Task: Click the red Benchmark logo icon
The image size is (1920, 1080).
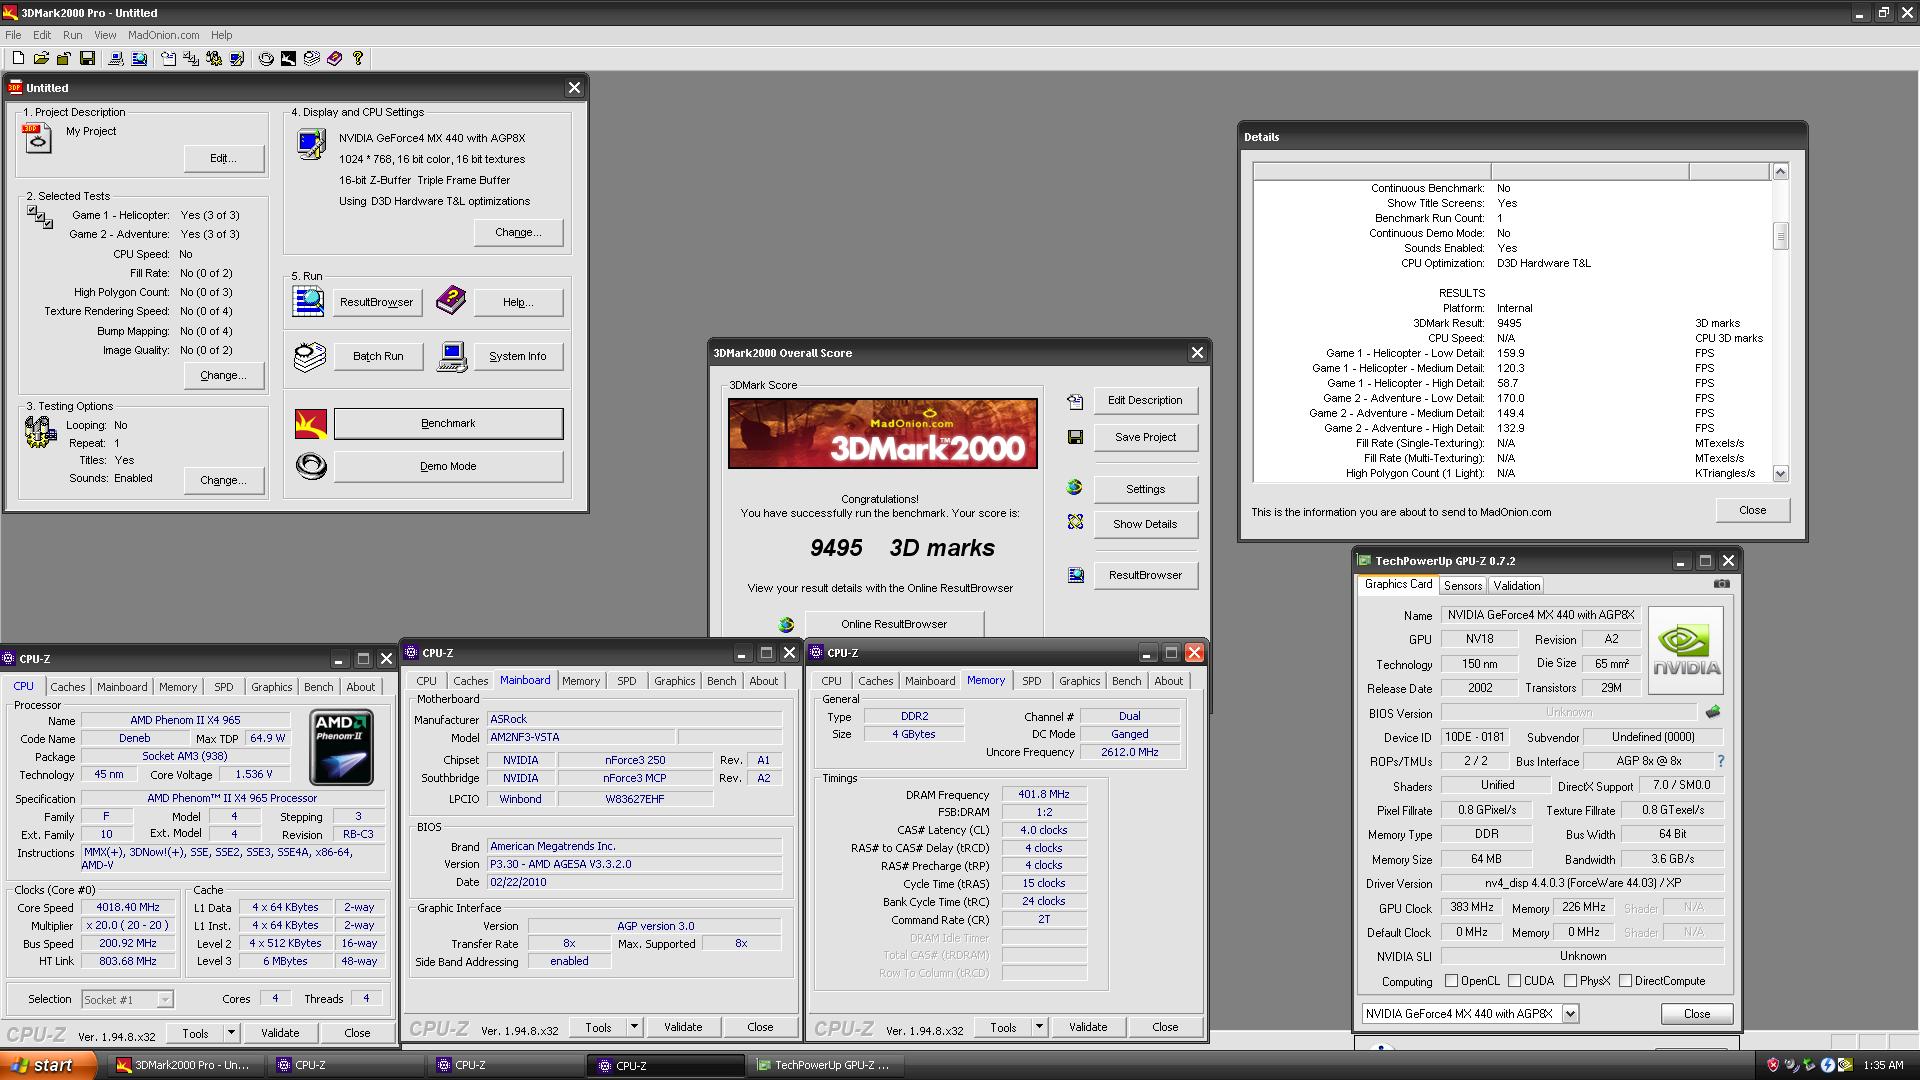Action: point(311,424)
